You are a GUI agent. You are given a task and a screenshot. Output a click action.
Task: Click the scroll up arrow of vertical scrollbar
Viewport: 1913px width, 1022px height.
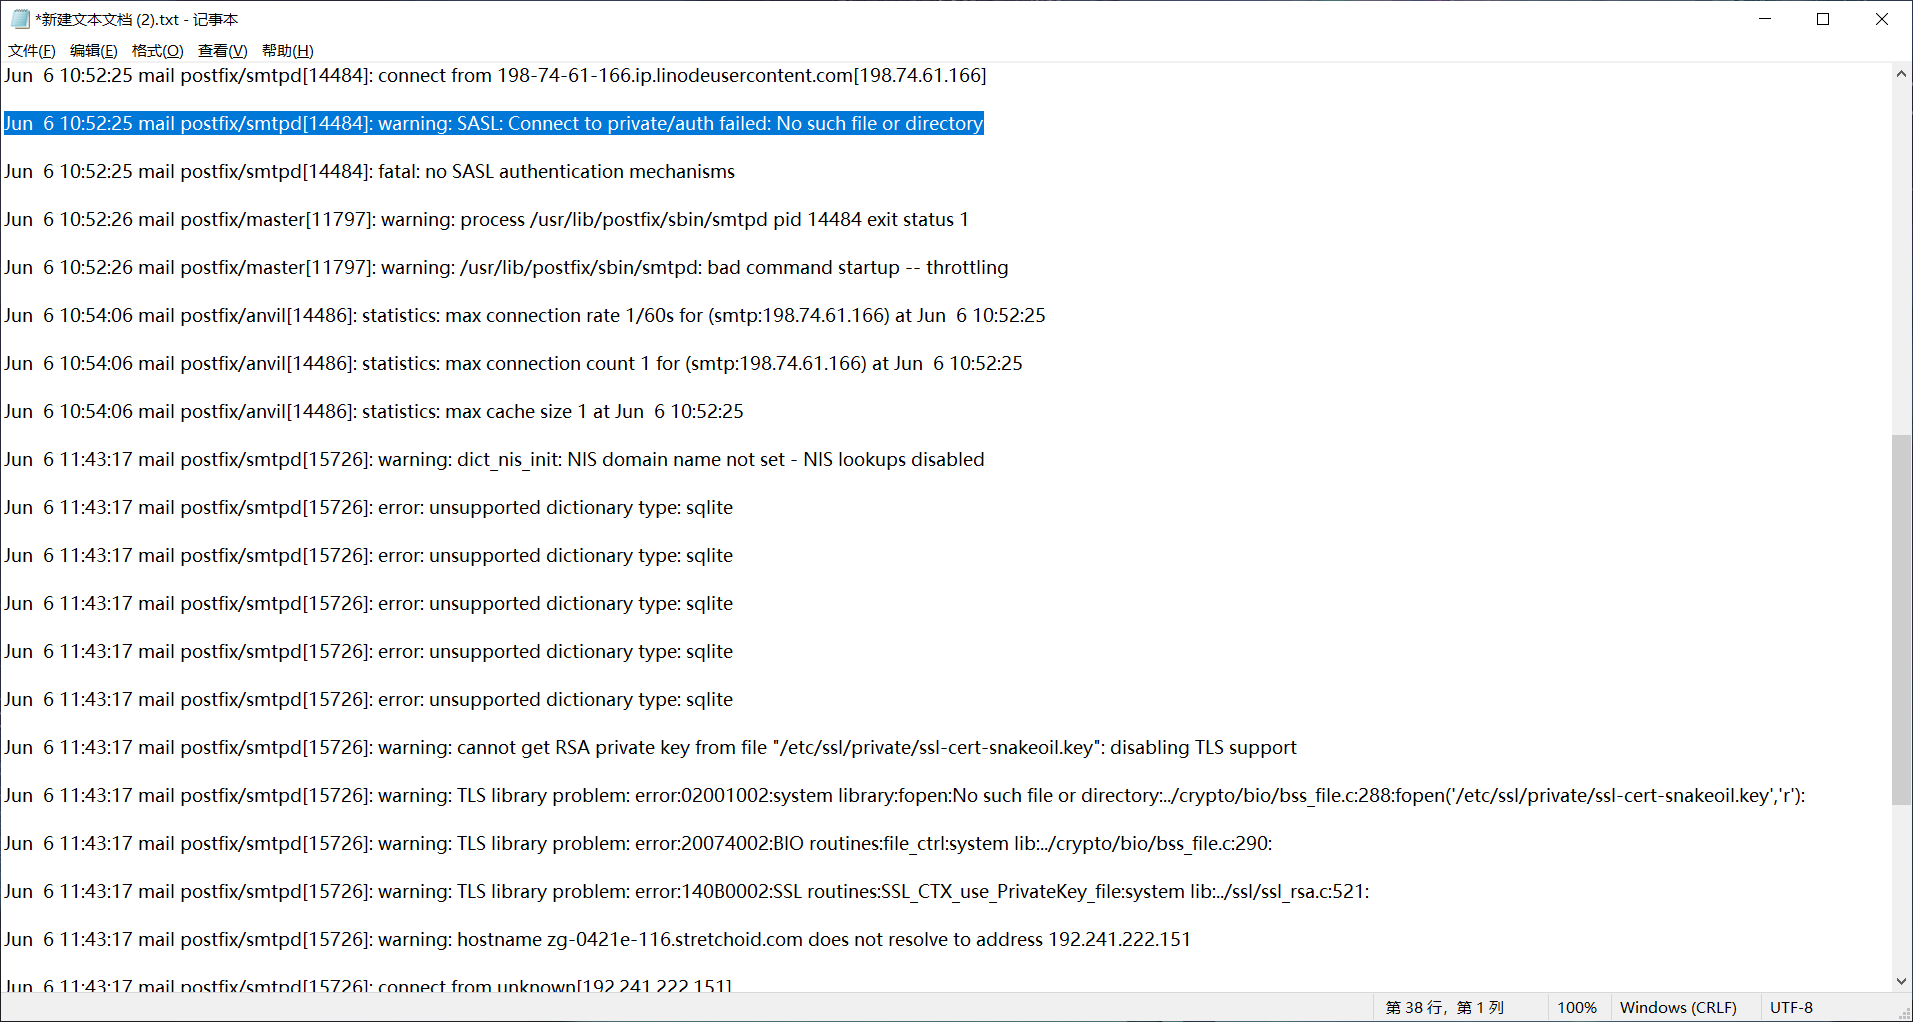click(1901, 74)
